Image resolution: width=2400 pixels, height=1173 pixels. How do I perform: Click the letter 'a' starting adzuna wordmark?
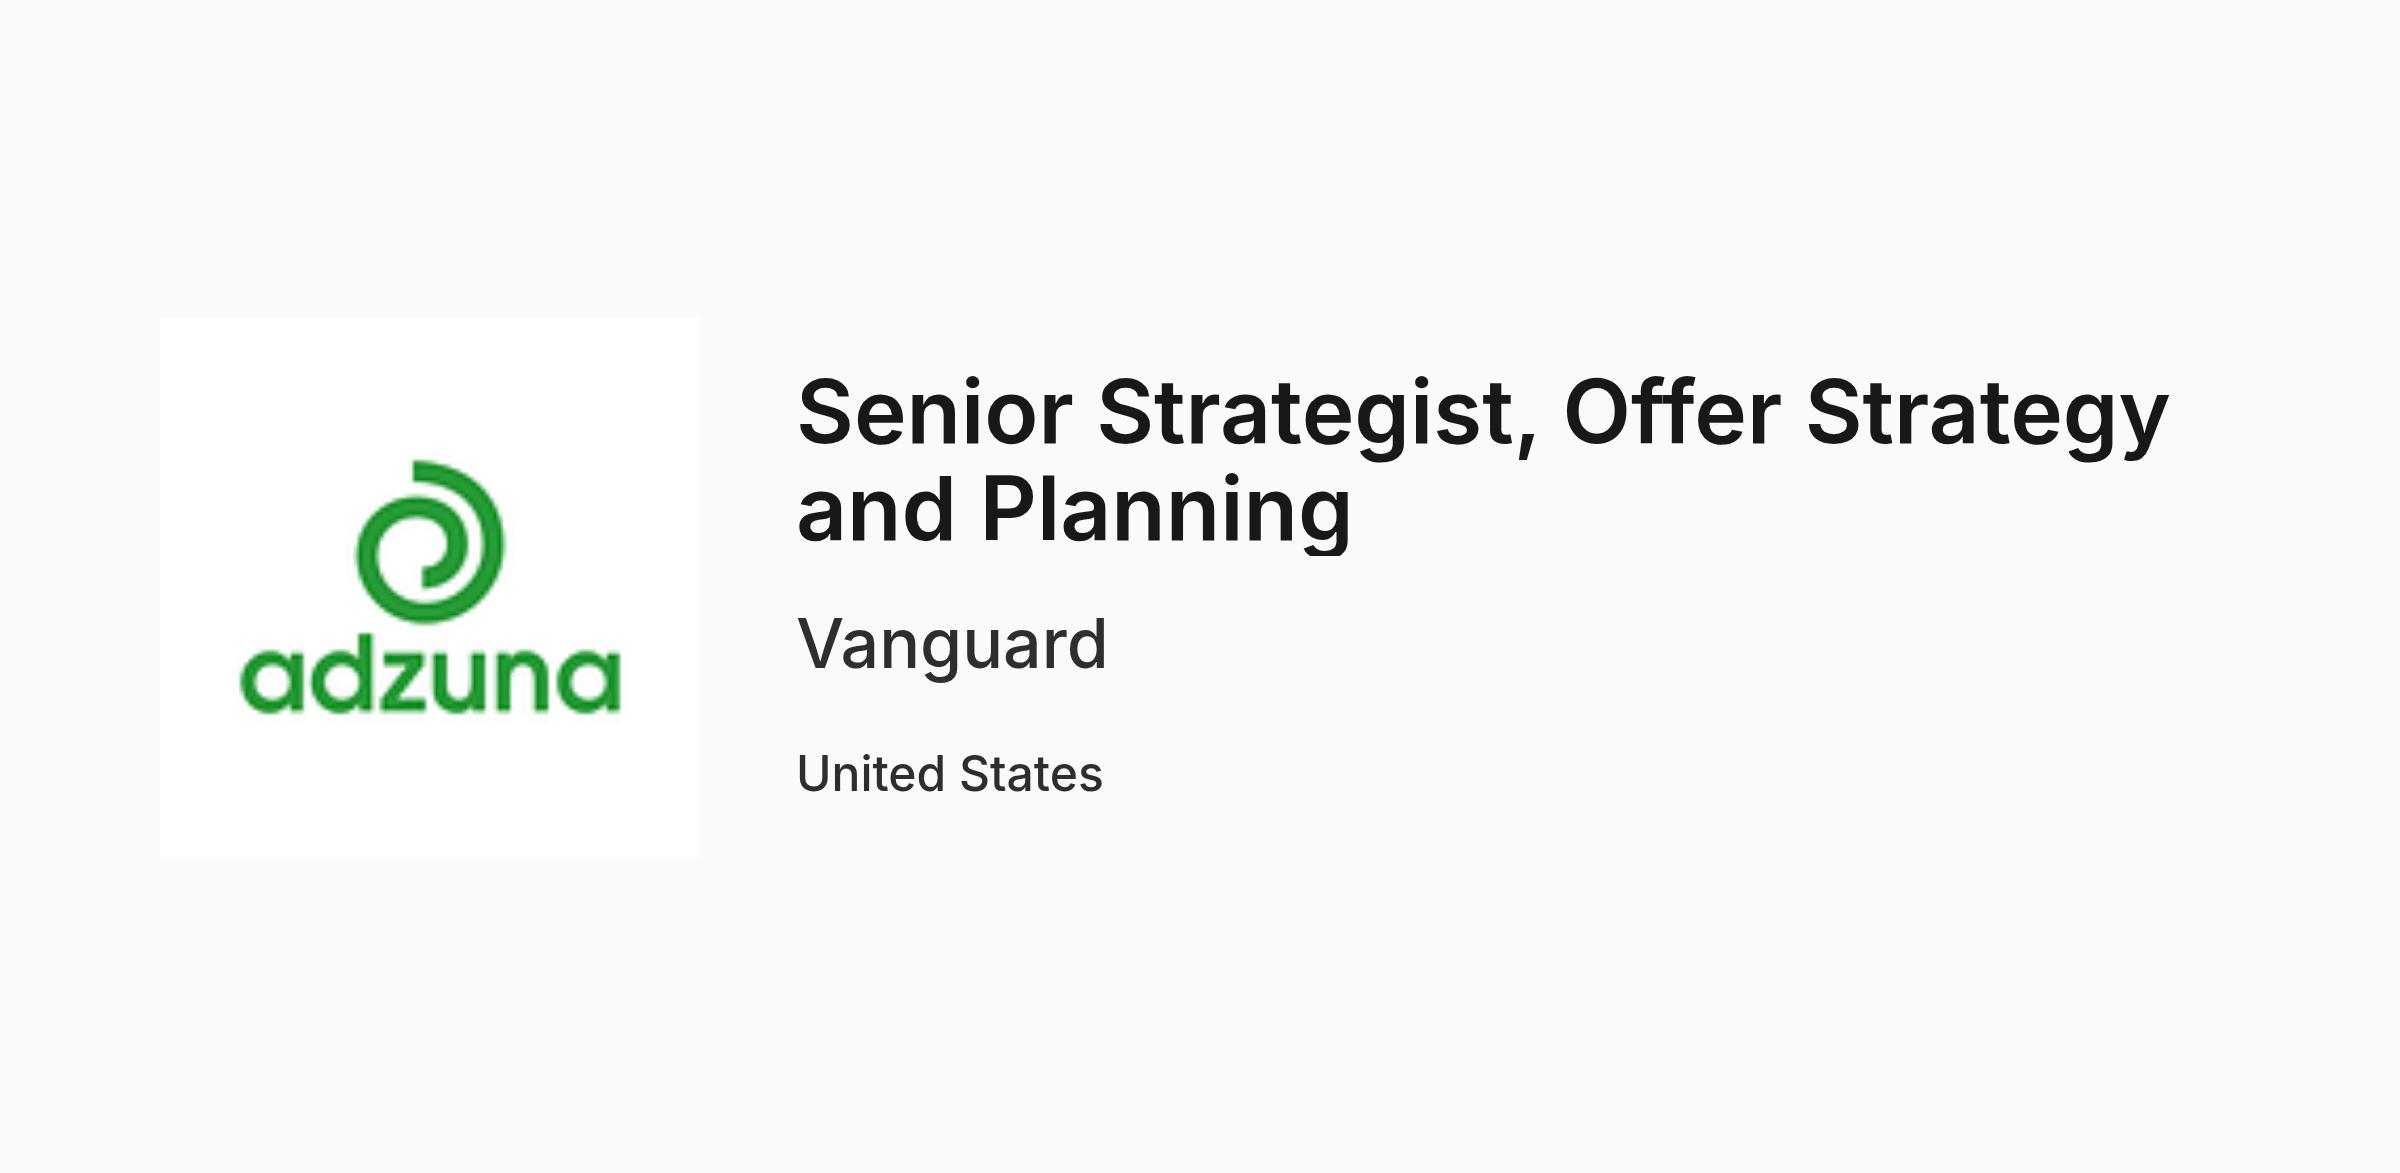271,682
